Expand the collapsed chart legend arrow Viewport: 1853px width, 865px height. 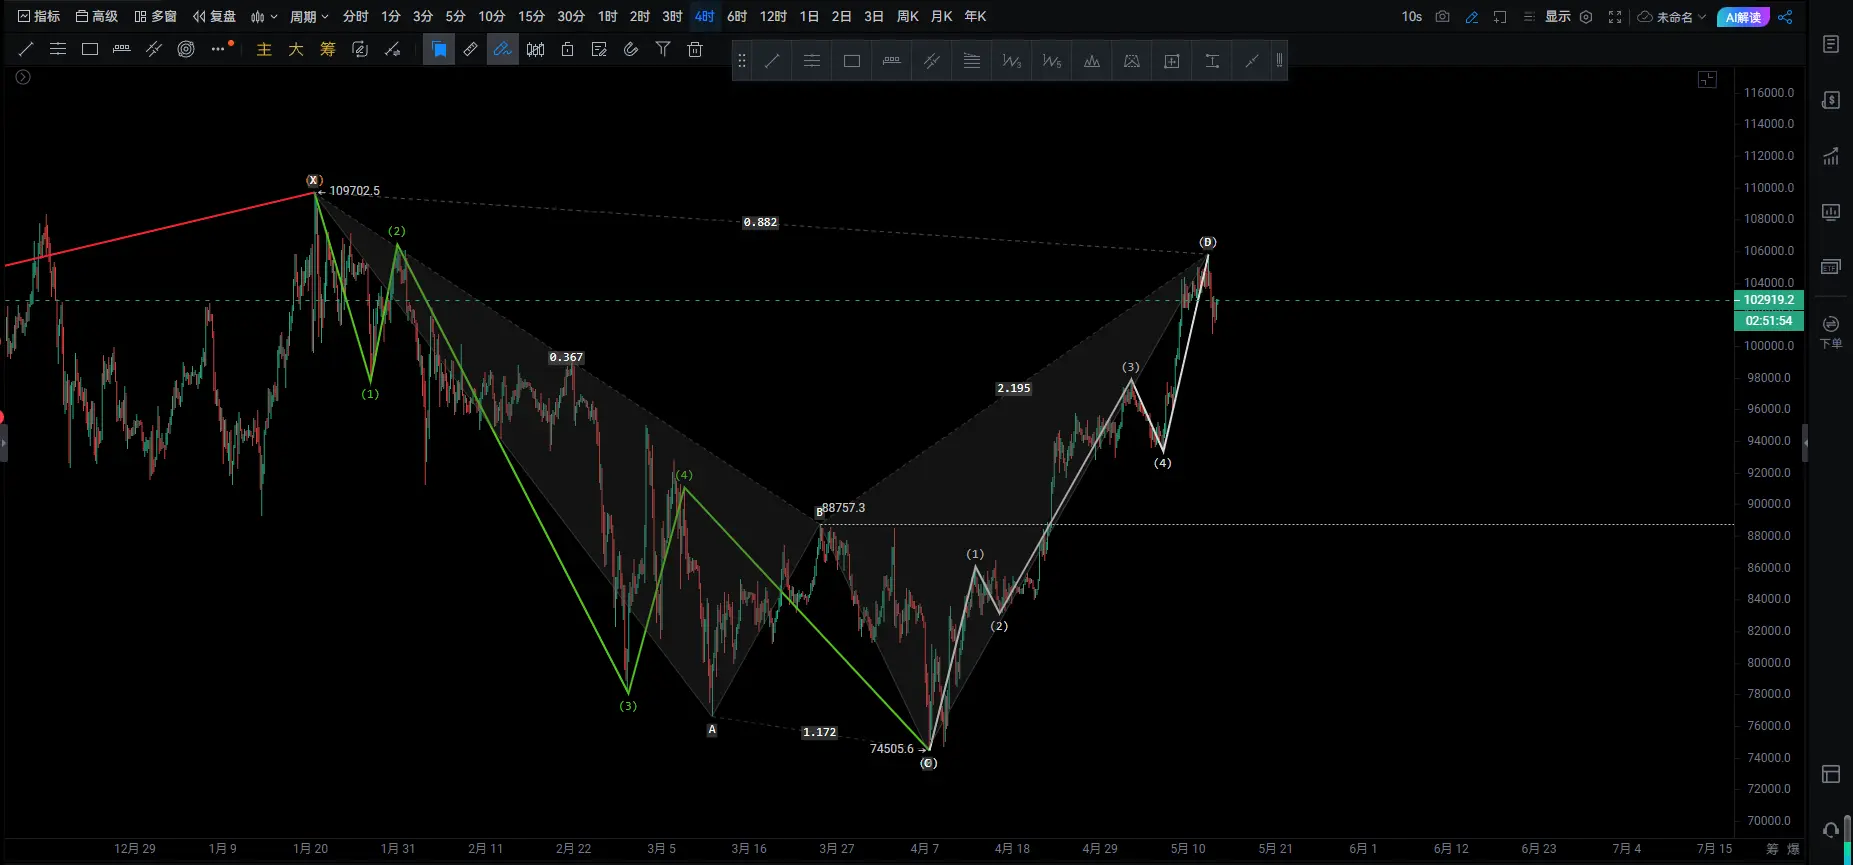click(23, 77)
